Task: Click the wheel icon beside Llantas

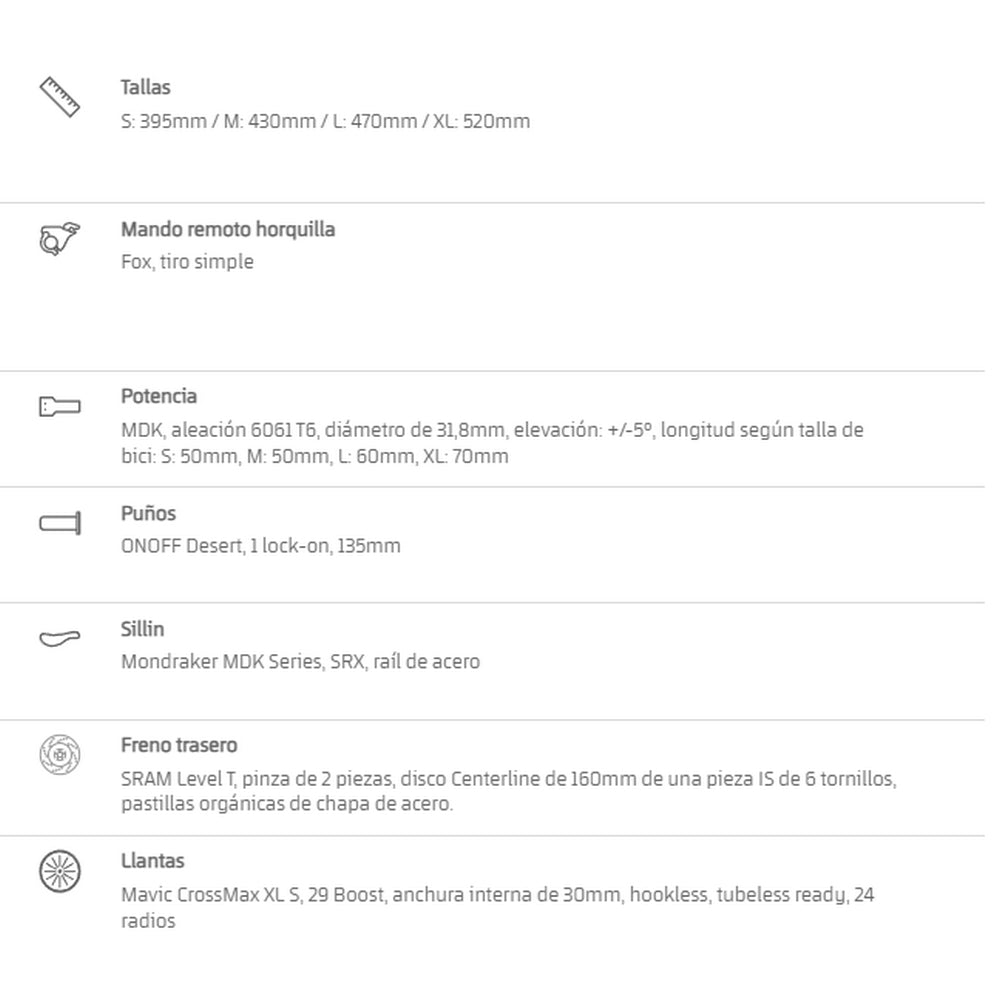Action: (60, 871)
